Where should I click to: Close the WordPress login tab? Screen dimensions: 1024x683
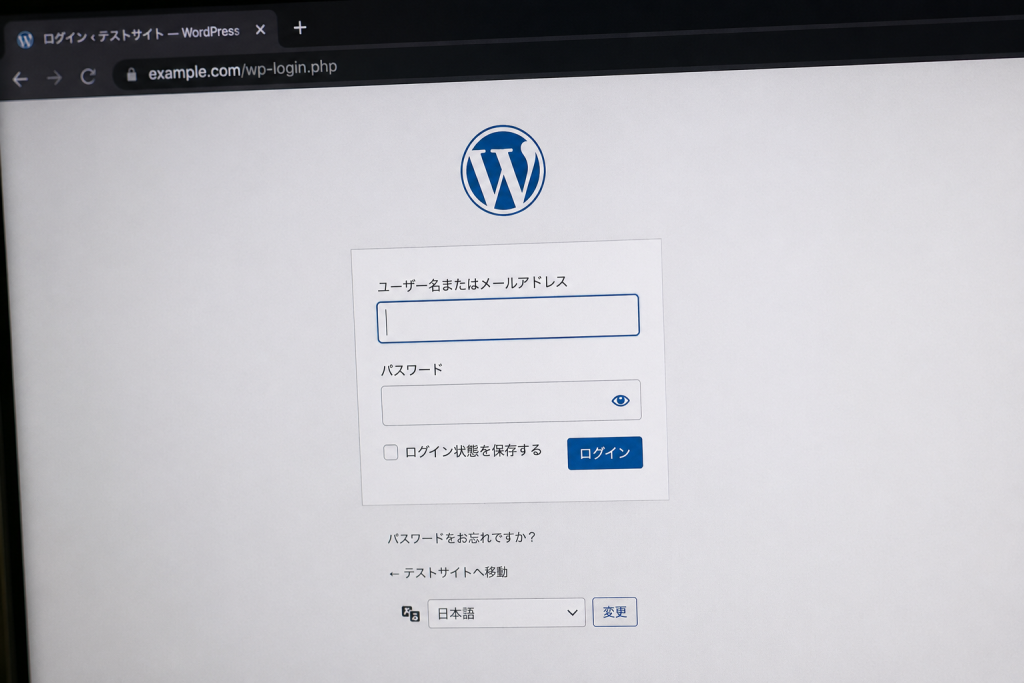pos(260,30)
